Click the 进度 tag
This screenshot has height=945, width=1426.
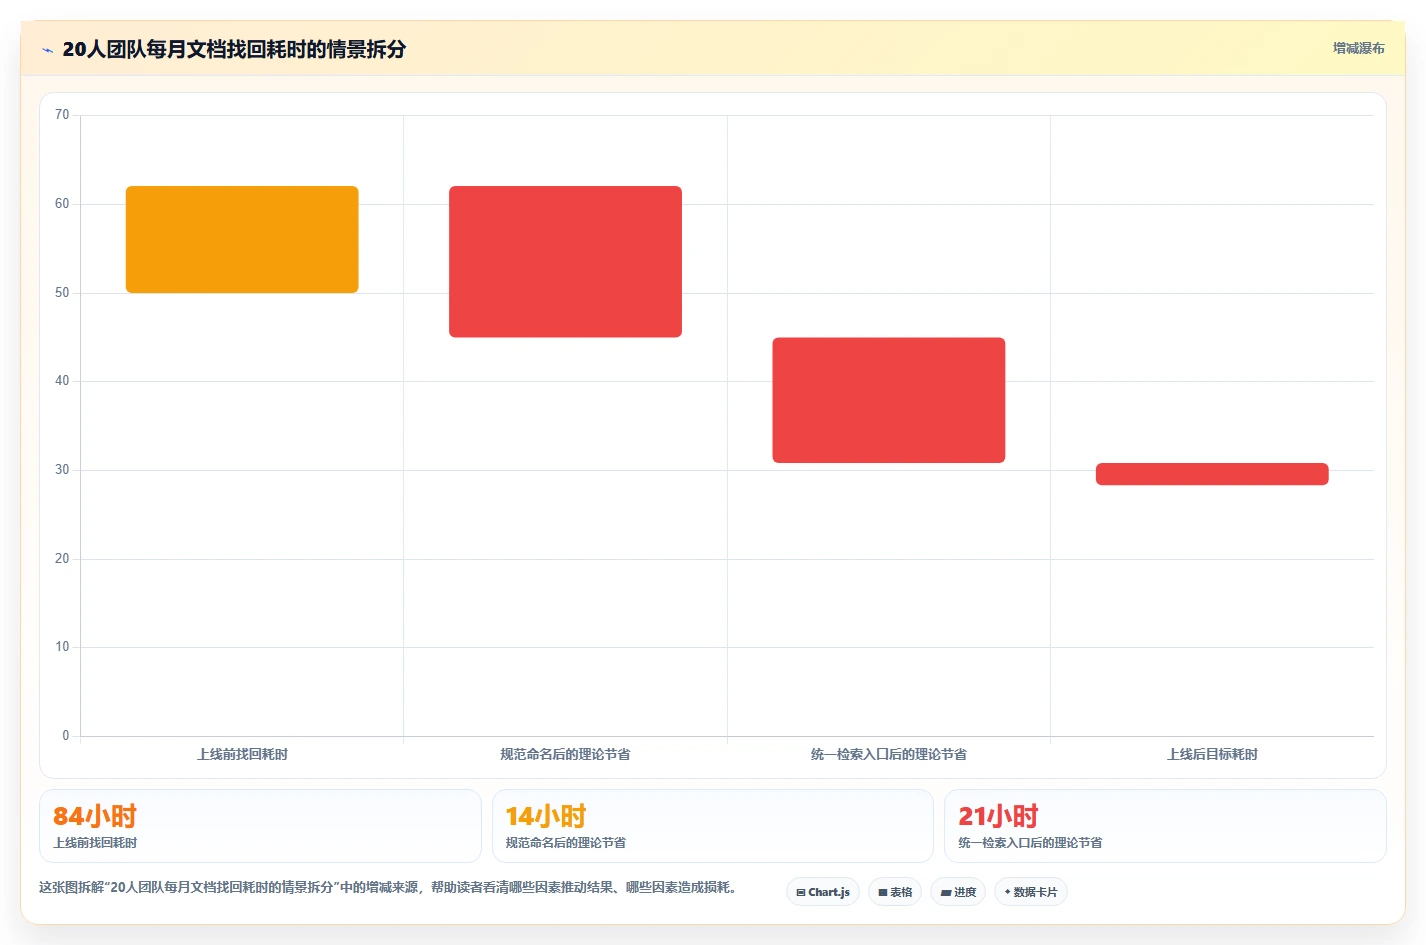pos(958,892)
